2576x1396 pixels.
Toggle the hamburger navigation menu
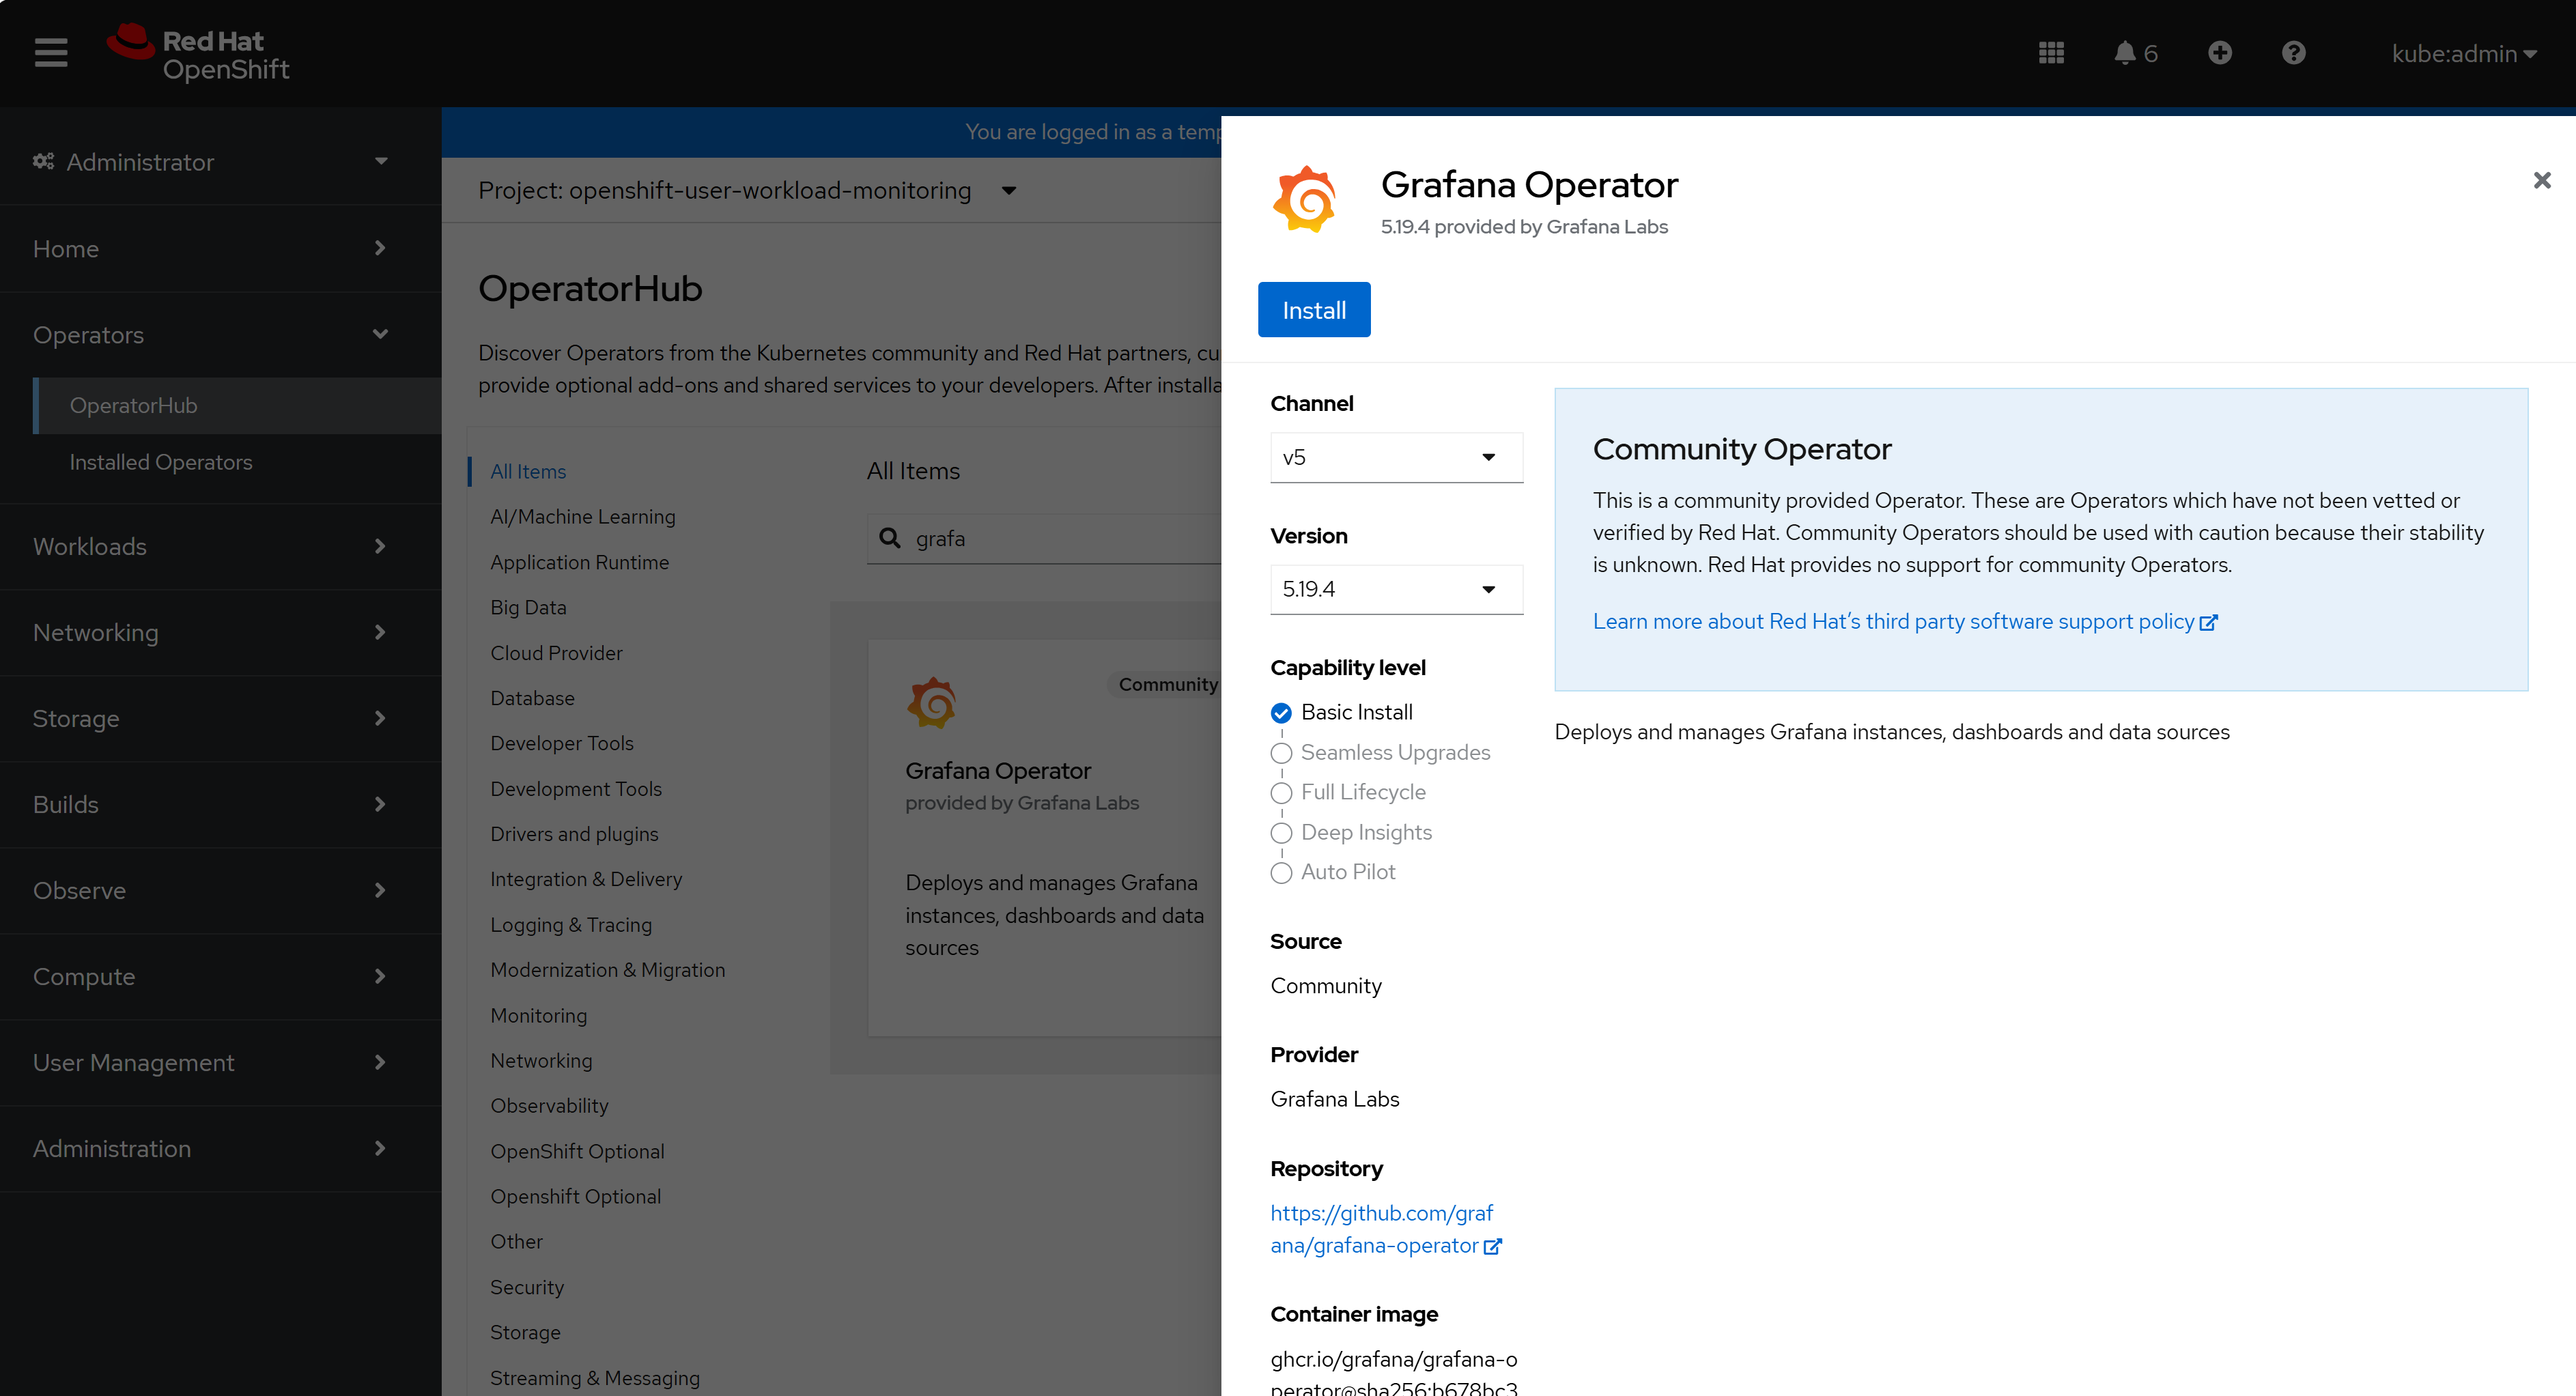[x=51, y=53]
